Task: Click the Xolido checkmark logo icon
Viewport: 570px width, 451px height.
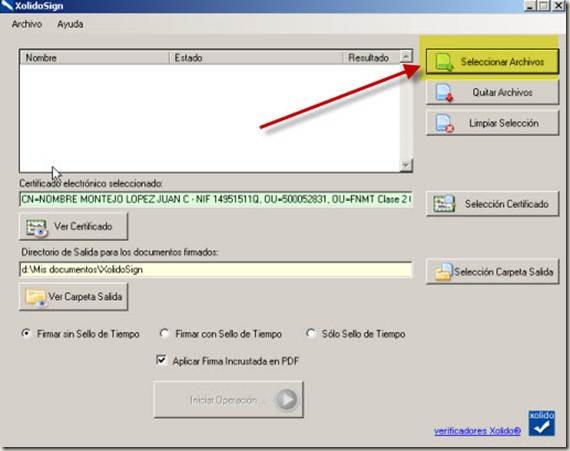Action: (x=542, y=423)
